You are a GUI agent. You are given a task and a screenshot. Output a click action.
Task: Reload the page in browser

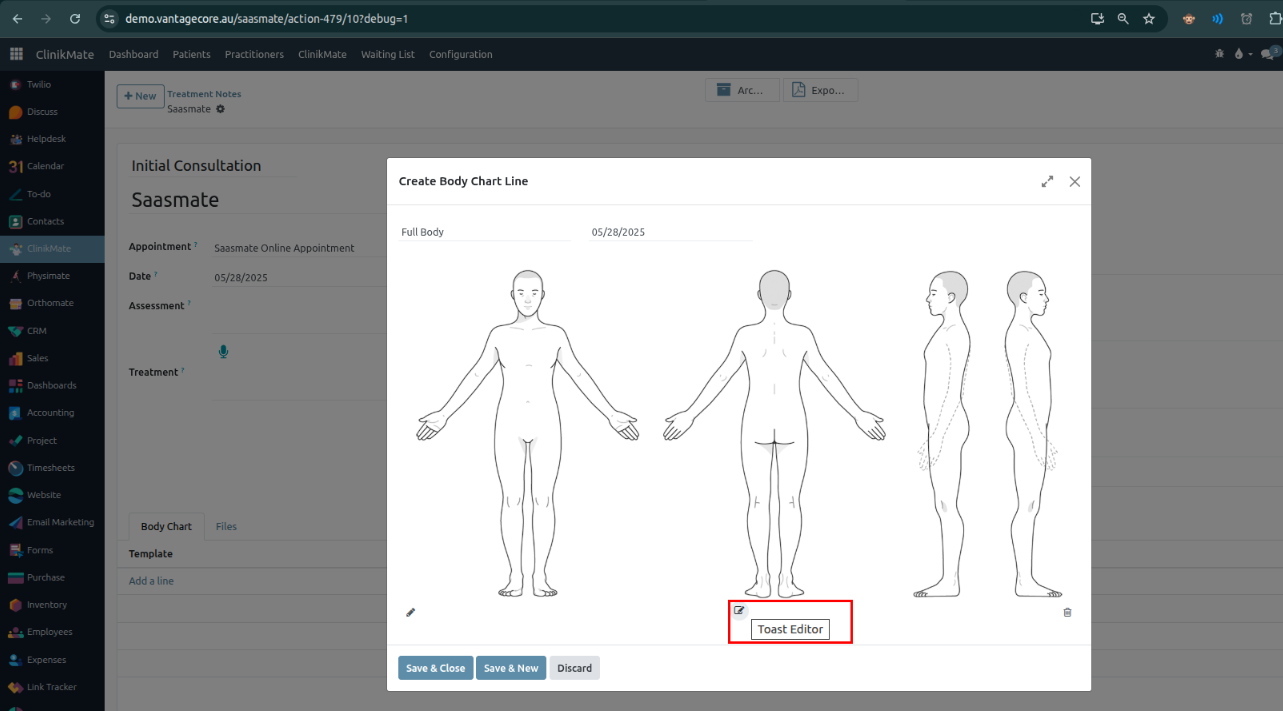click(x=75, y=19)
